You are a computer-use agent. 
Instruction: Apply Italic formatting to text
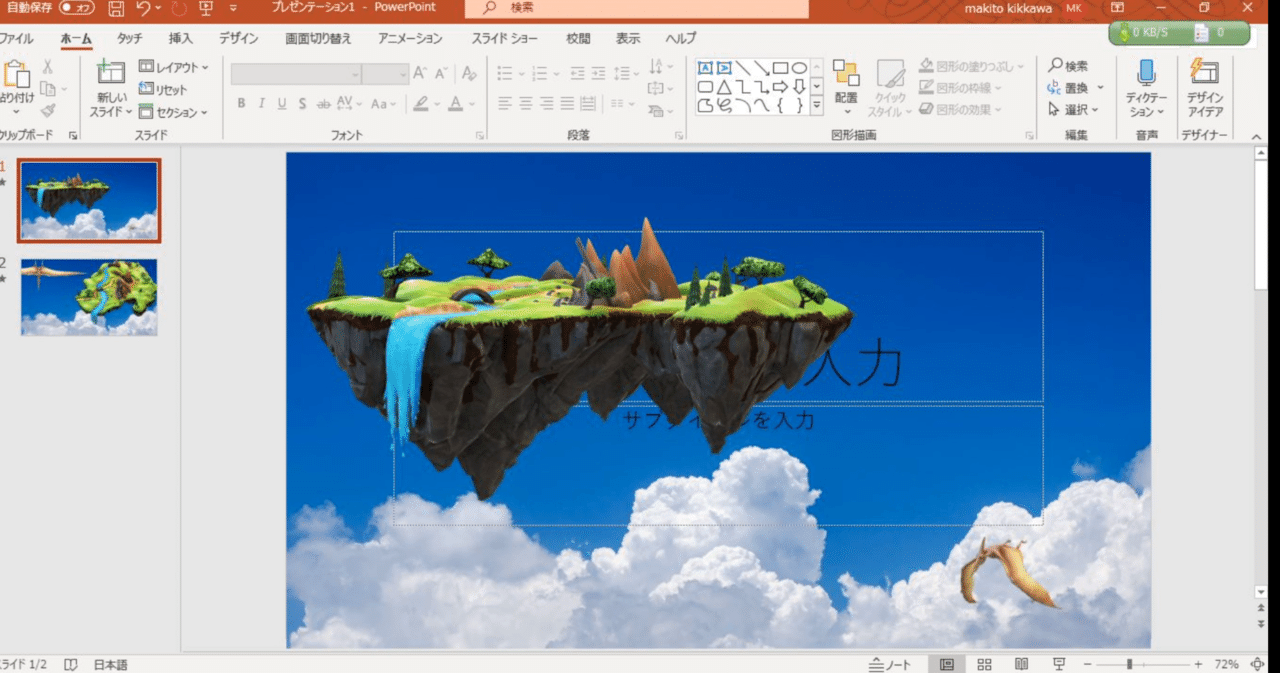(x=261, y=103)
